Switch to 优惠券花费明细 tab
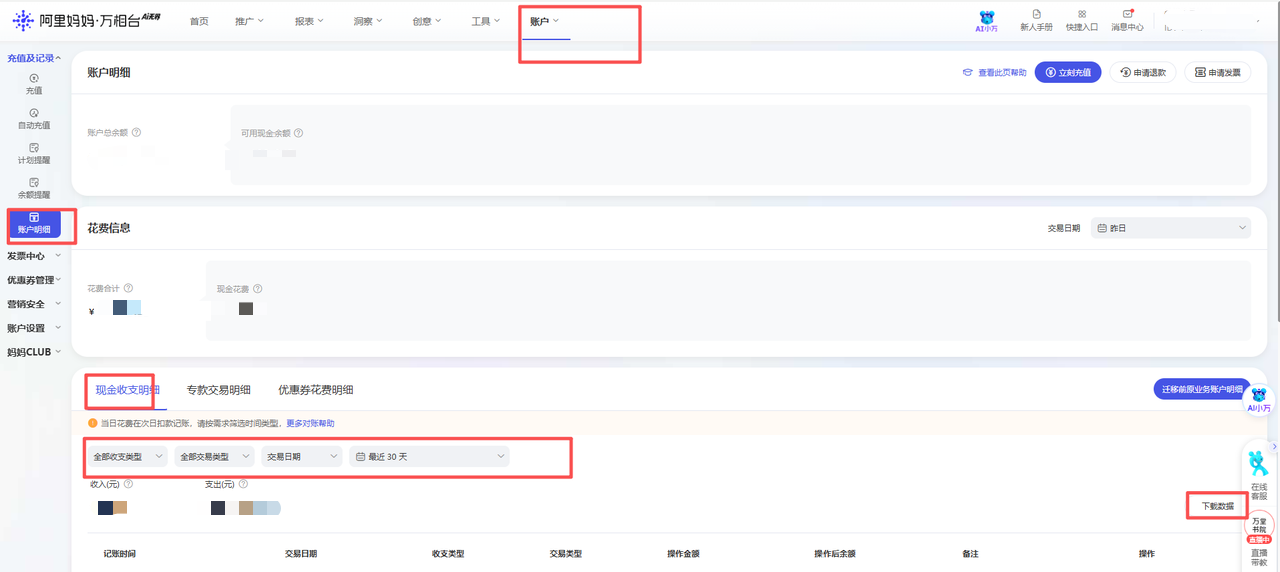This screenshot has width=1280, height=572. (x=316, y=390)
